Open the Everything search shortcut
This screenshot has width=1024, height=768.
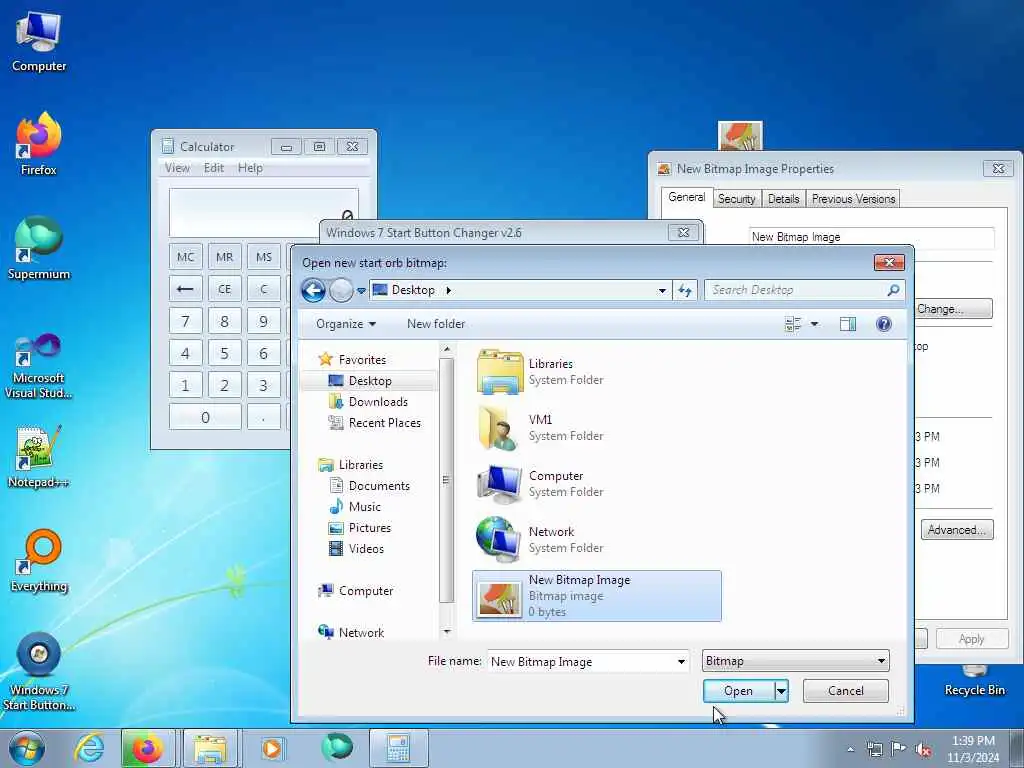pos(39,562)
